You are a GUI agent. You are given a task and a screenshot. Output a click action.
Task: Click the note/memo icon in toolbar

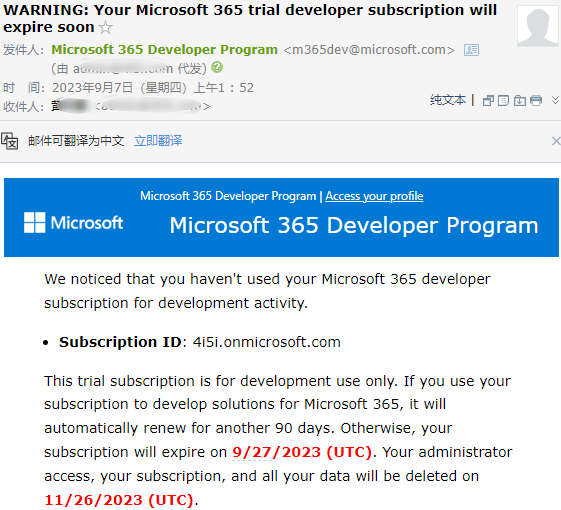pyautogui.click(x=503, y=101)
